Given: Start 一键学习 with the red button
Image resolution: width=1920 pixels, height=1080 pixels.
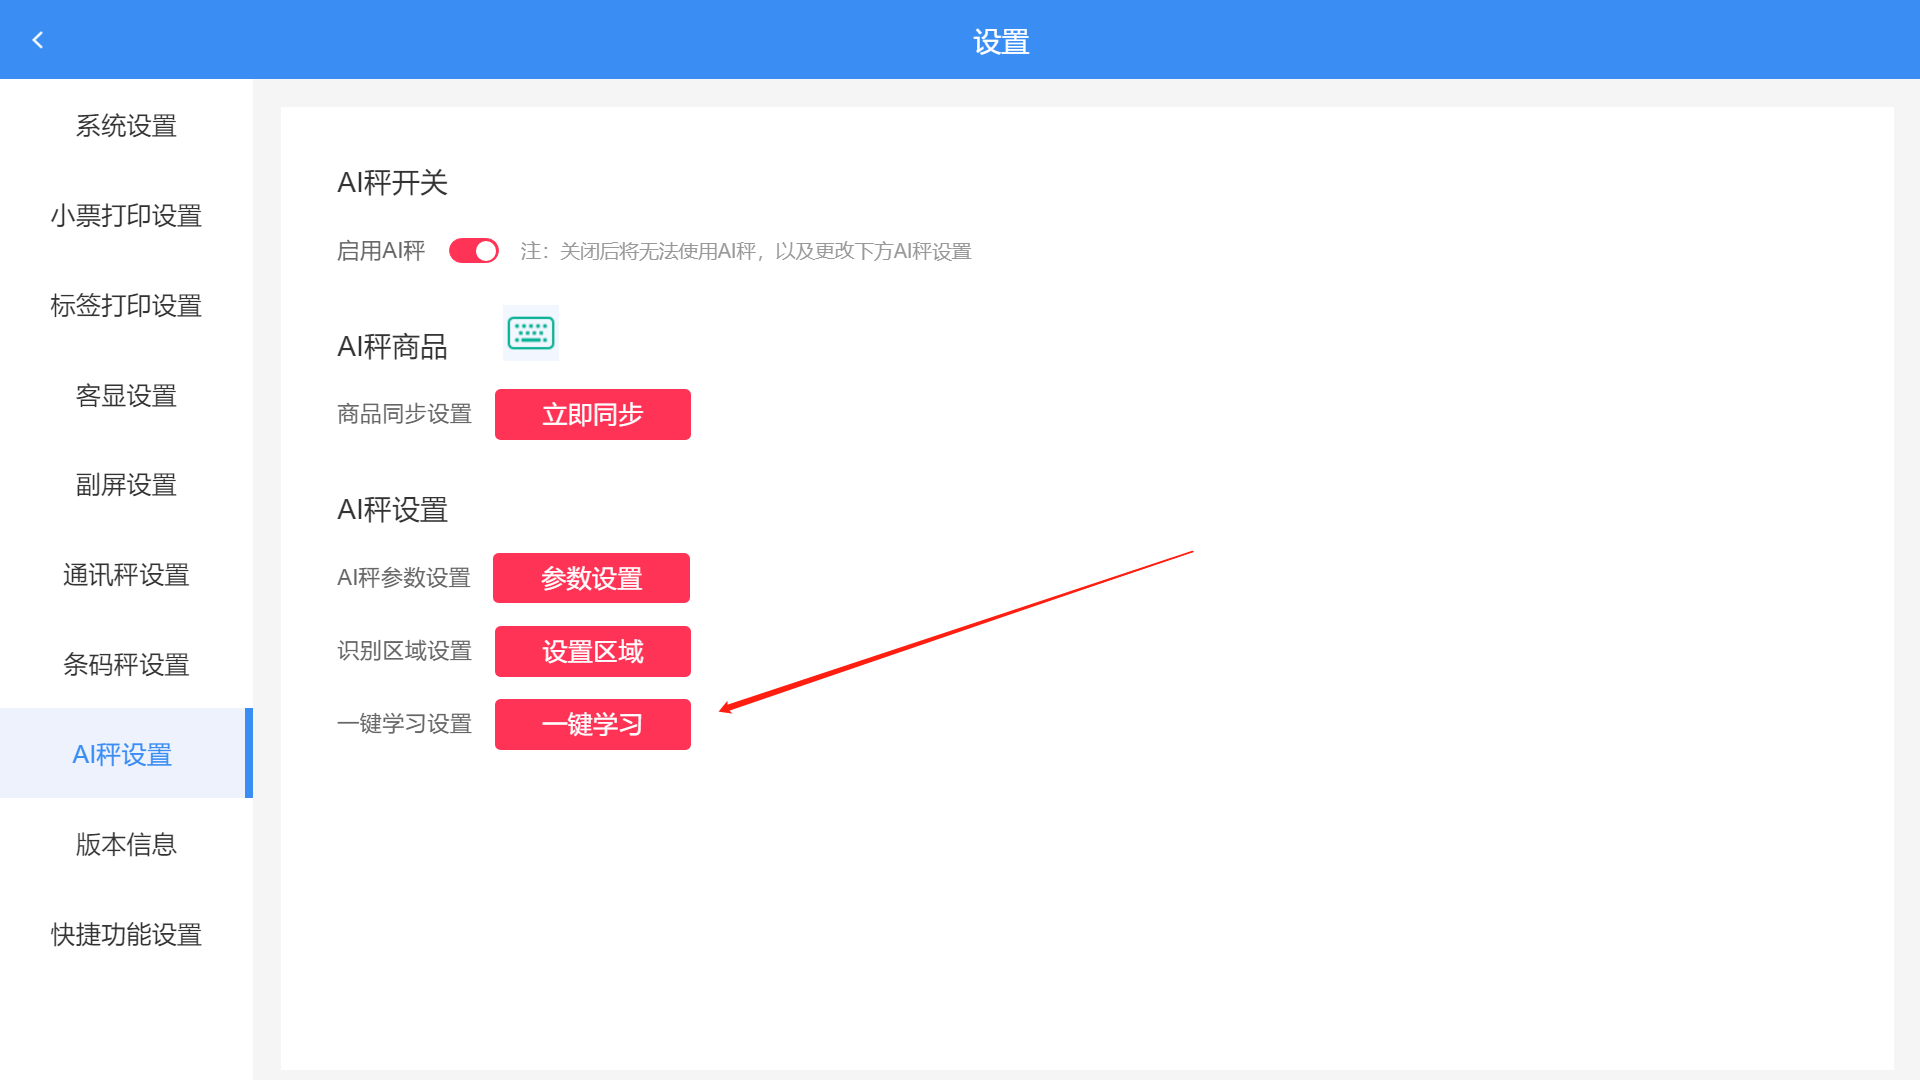Looking at the screenshot, I should click(593, 724).
